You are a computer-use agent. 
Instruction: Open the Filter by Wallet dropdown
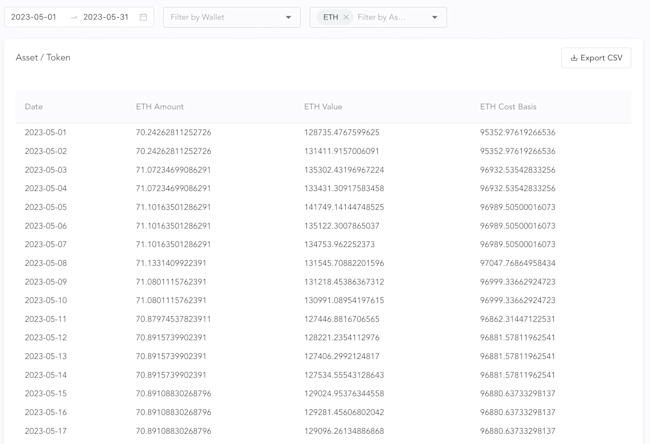click(232, 17)
